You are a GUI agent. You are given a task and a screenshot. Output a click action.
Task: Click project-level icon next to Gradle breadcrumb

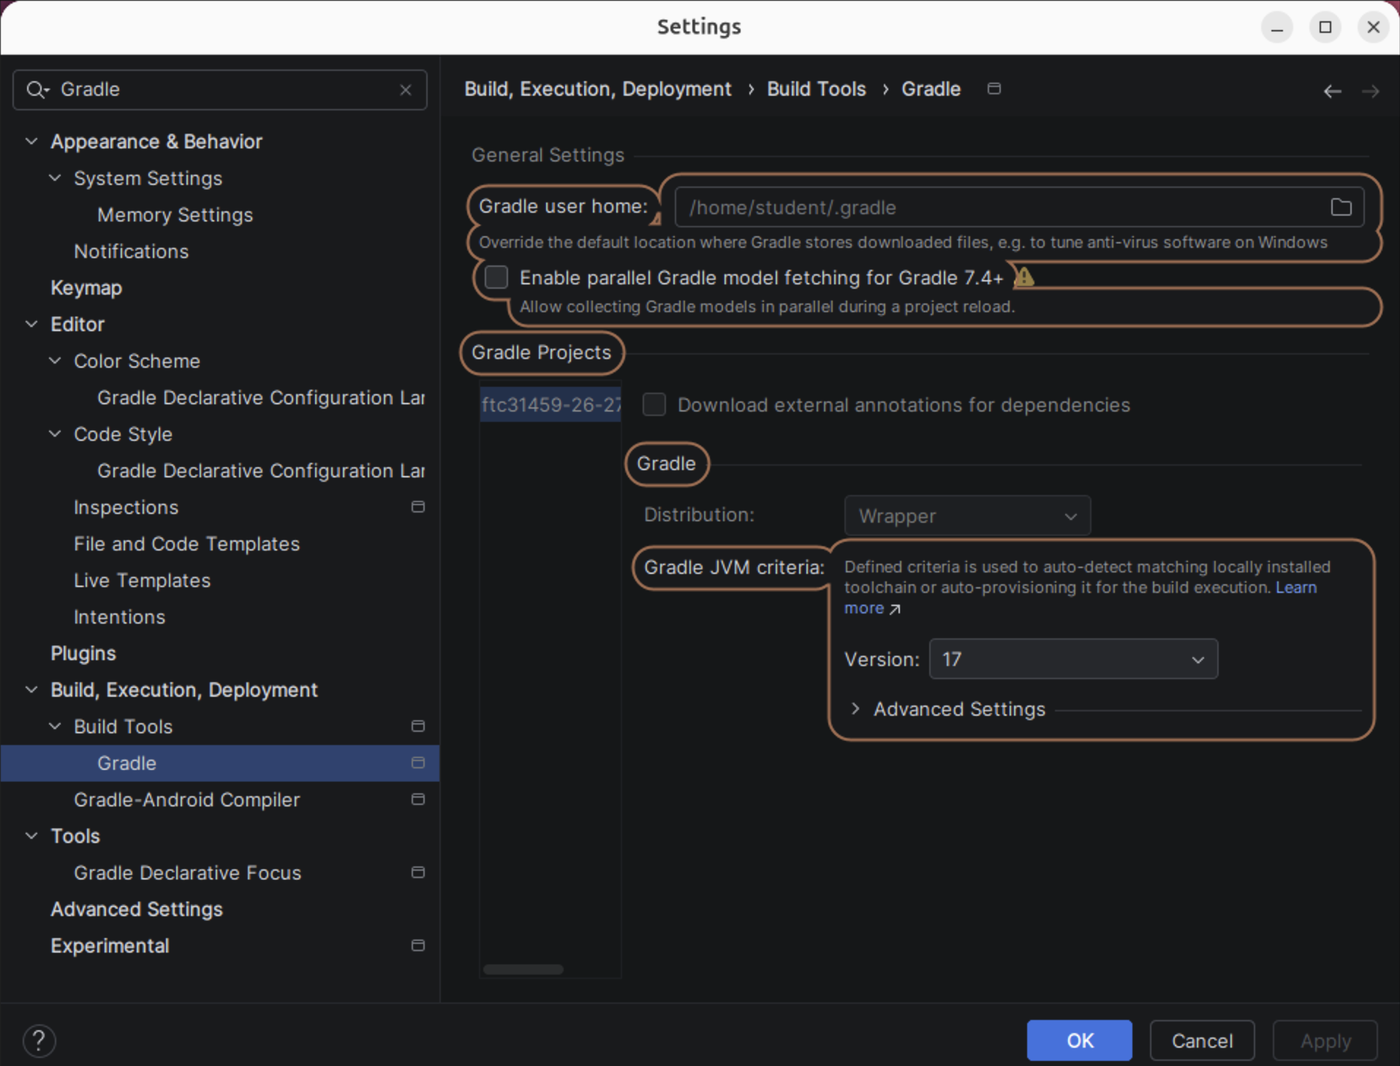(x=994, y=89)
